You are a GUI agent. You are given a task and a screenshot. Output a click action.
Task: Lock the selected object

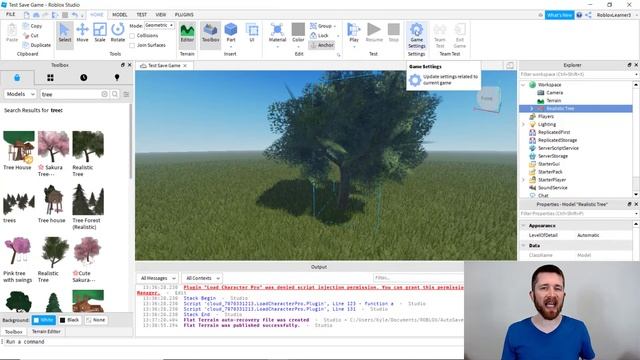tap(320, 36)
